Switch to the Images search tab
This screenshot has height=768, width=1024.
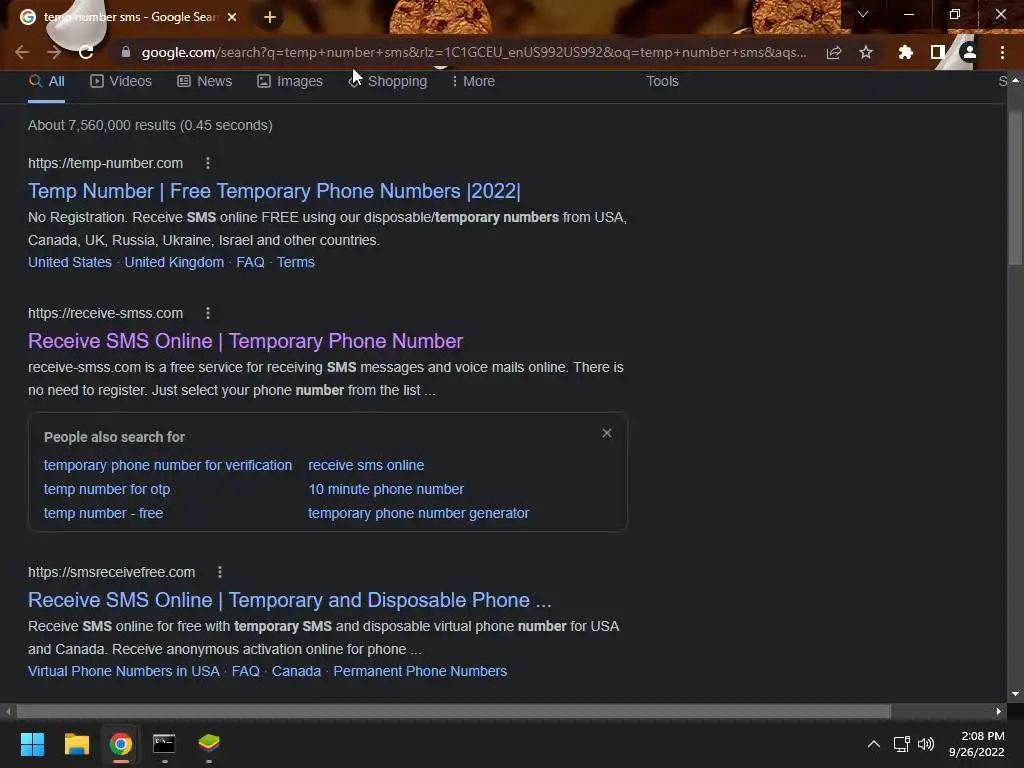[x=290, y=81]
